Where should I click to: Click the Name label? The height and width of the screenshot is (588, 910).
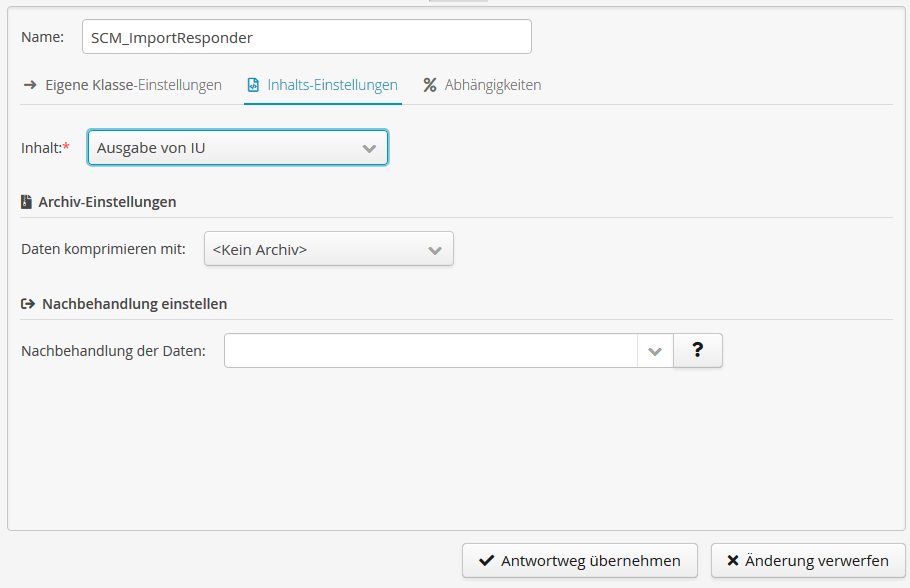(x=42, y=37)
